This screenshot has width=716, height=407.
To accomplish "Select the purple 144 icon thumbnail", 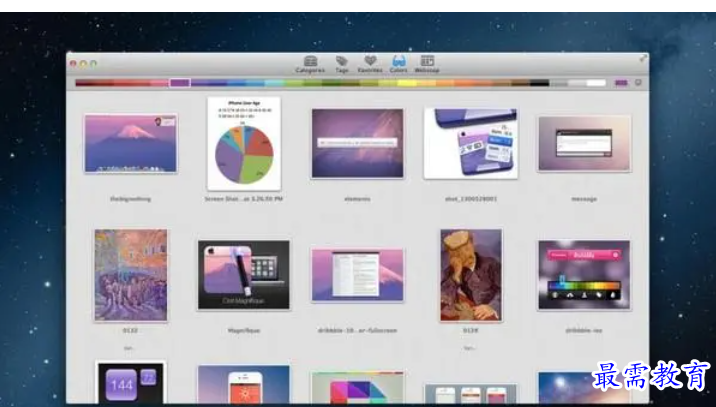I will click(131, 383).
